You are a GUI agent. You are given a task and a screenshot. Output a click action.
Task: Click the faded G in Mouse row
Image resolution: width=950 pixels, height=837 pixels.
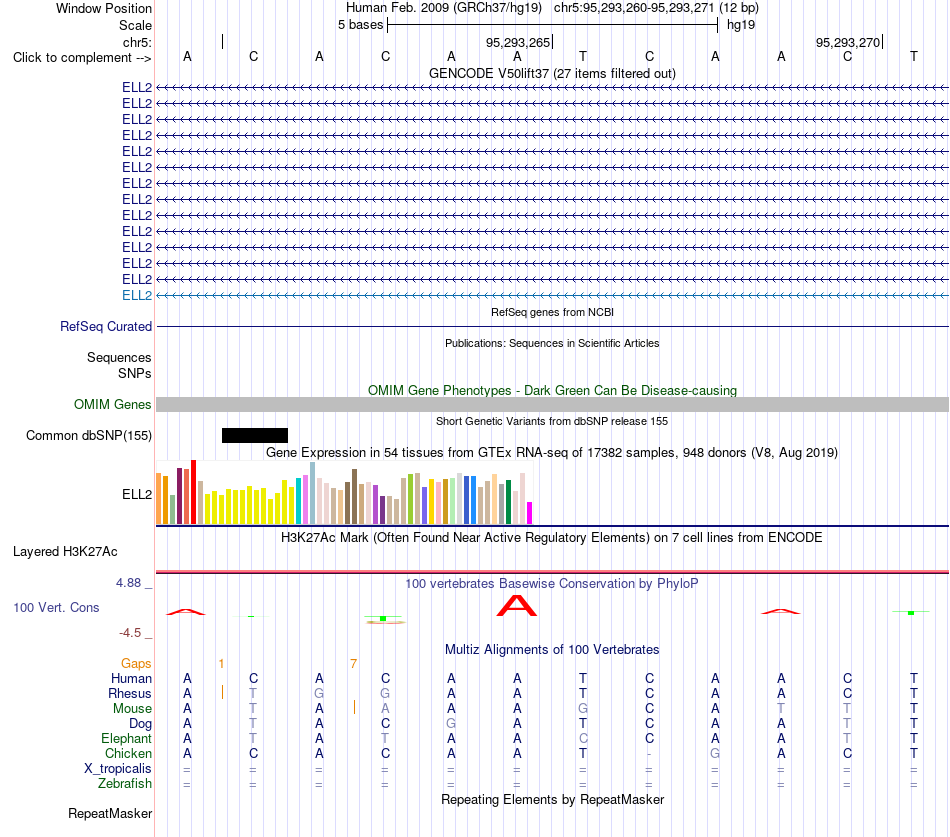click(583, 709)
